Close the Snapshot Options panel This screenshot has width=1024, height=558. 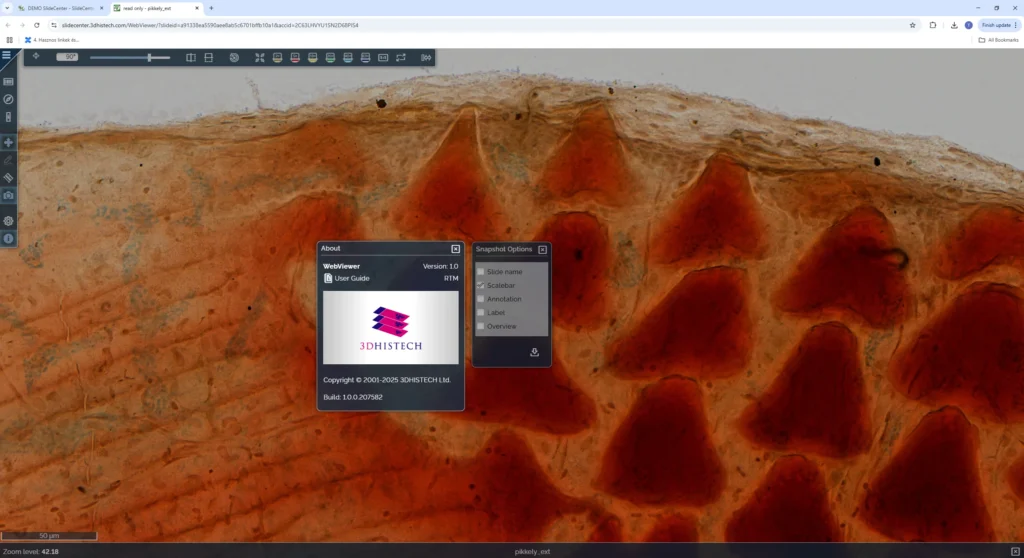coord(542,250)
